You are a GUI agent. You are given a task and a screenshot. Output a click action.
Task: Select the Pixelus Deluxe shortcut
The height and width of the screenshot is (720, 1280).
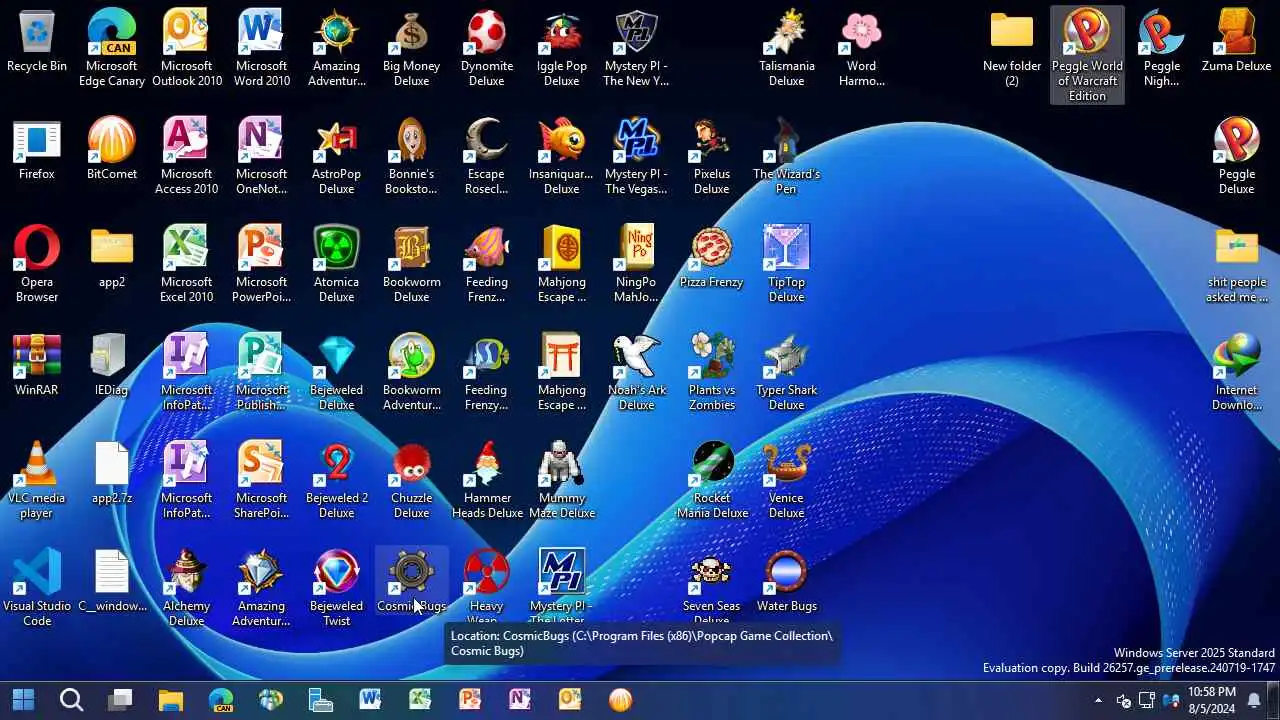click(712, 155)
